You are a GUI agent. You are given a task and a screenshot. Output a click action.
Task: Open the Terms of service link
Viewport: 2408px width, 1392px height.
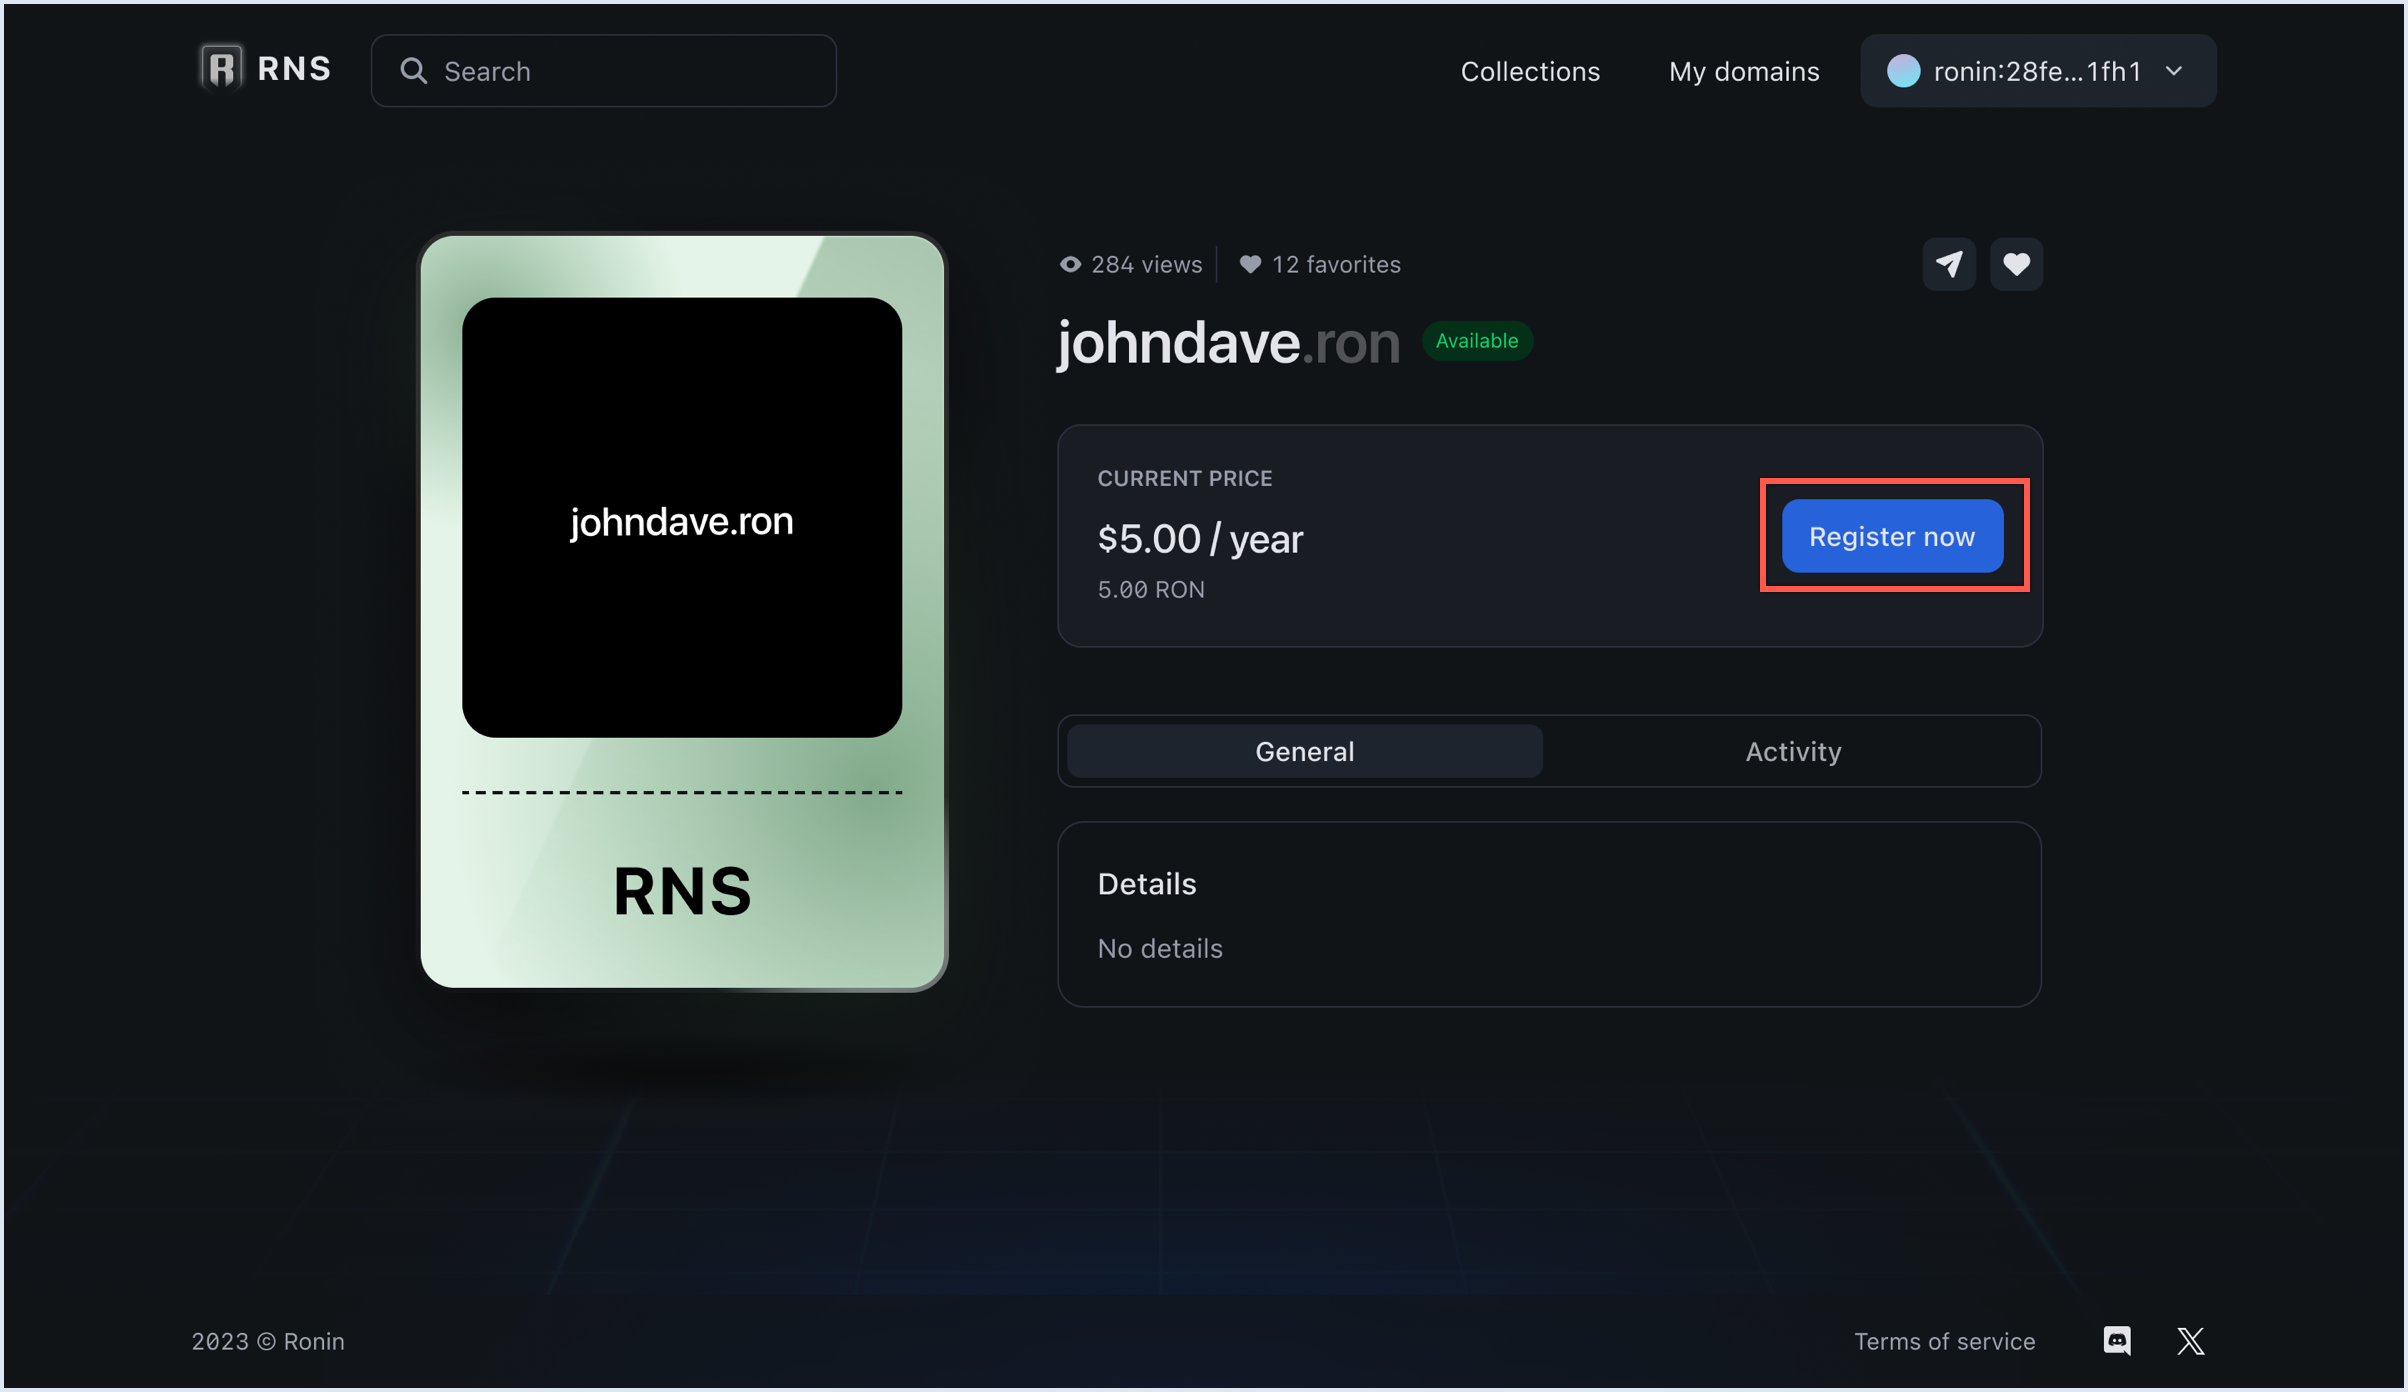tap(1944, 1341)
